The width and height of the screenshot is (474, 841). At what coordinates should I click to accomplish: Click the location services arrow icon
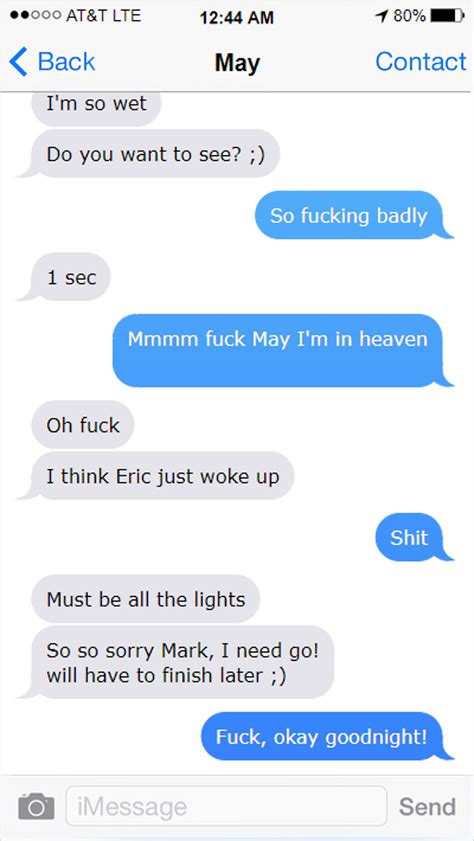pos(382,17)
